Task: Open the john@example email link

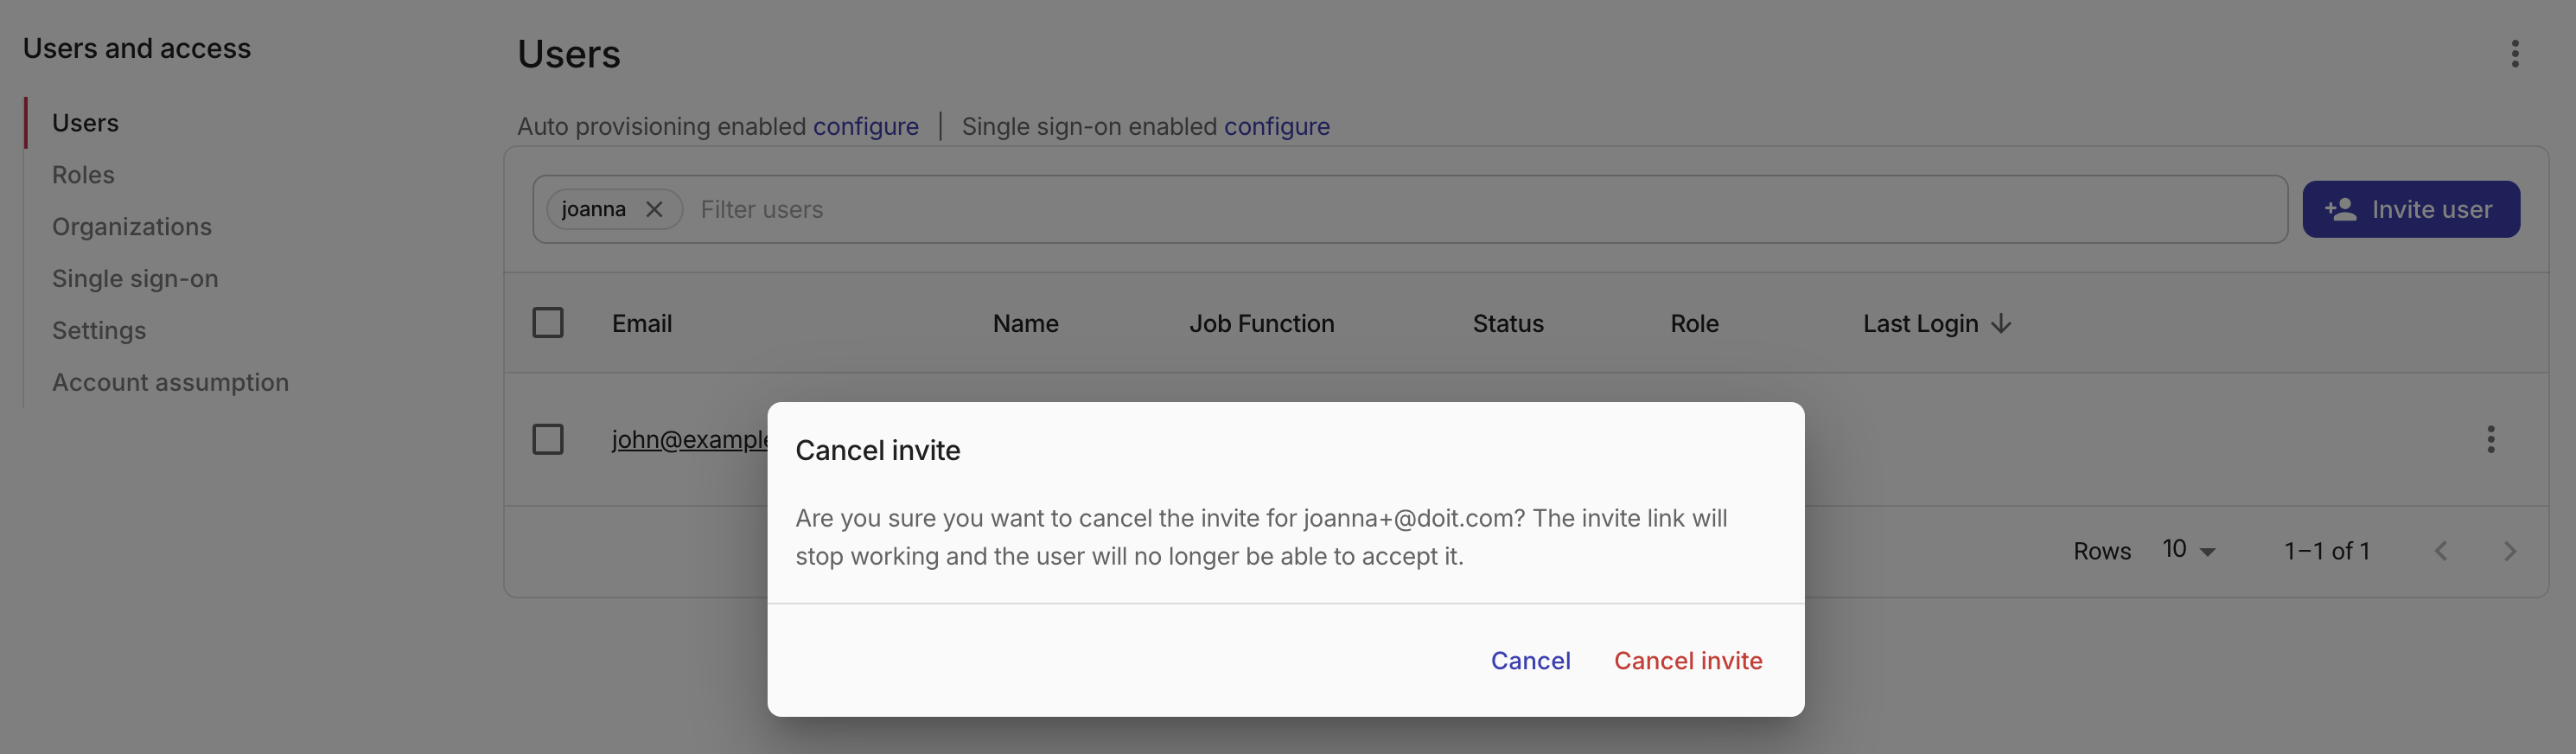Action: pos(690,439)
